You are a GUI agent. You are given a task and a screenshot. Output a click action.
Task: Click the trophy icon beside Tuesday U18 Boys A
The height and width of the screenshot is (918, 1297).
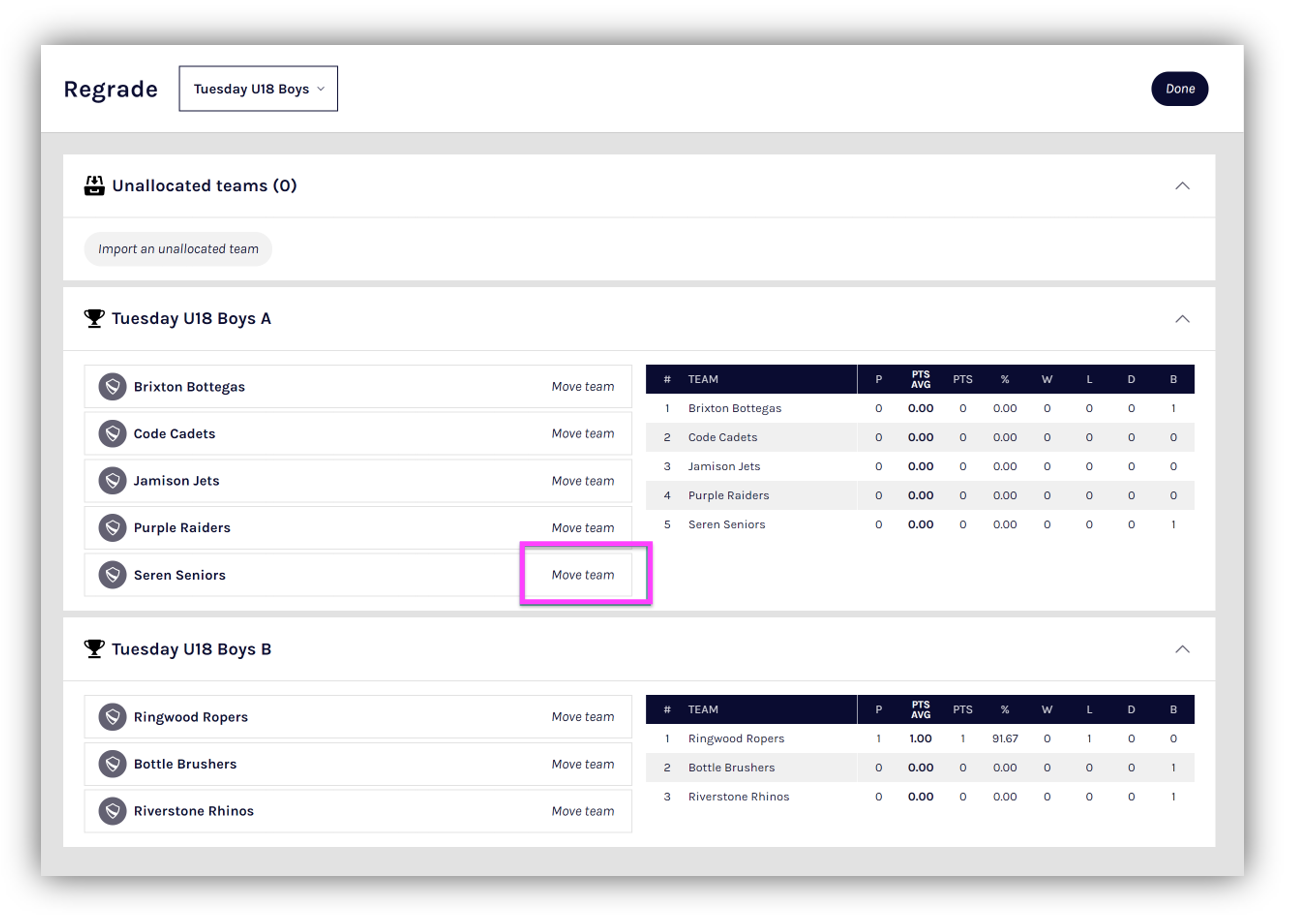coord(94,319)
